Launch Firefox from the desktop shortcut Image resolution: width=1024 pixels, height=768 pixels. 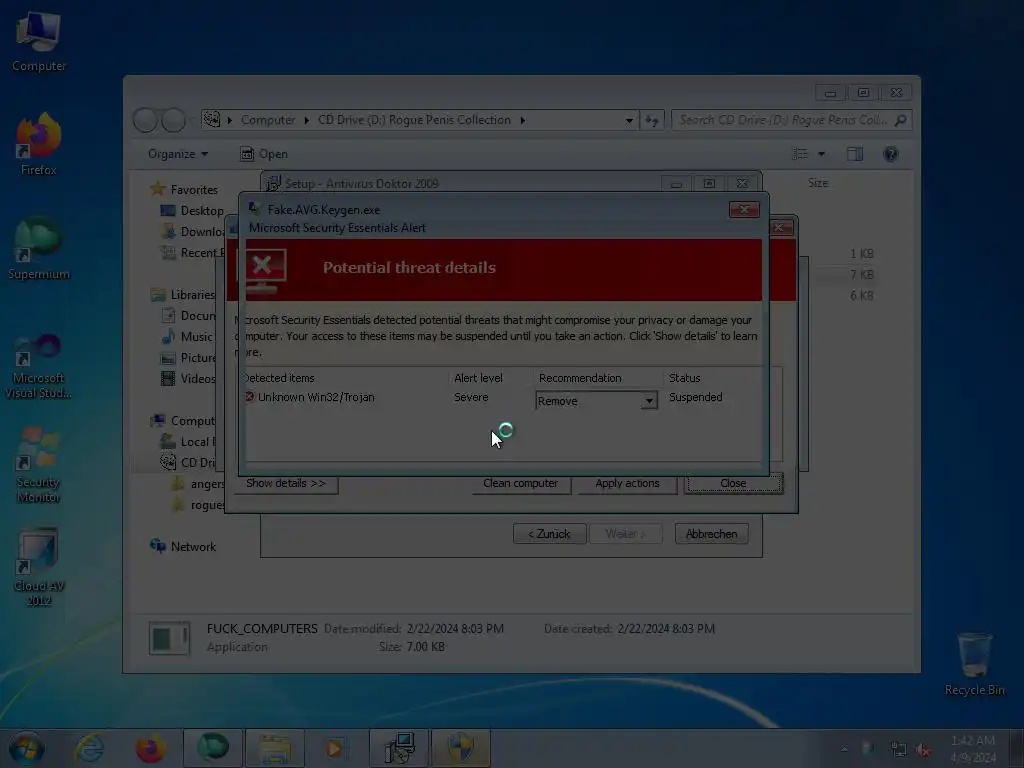pyautogui.click(x=39, y=145)
